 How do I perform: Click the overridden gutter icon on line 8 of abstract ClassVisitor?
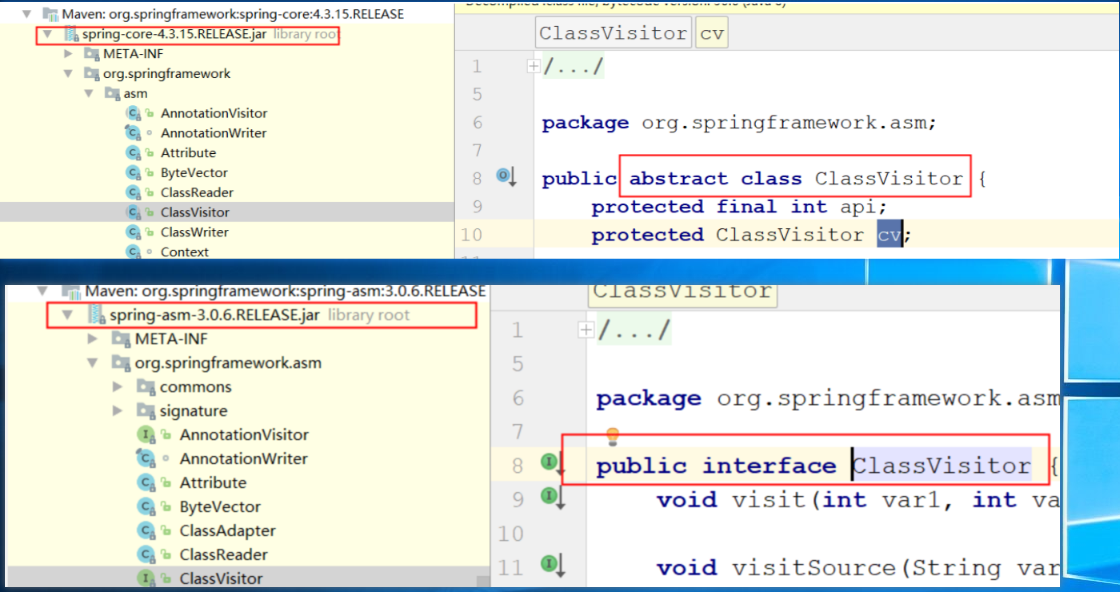coord(506,176)
